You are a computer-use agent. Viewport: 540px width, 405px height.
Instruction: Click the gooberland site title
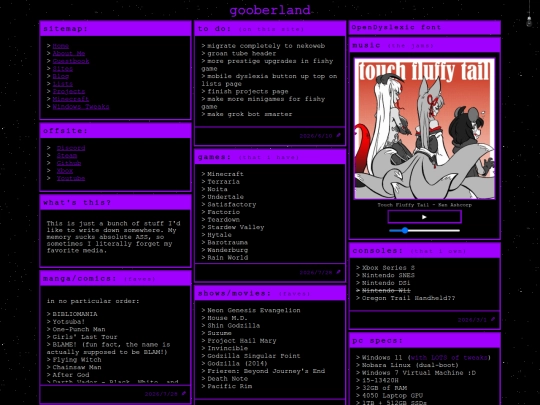[x=270, y=10]
